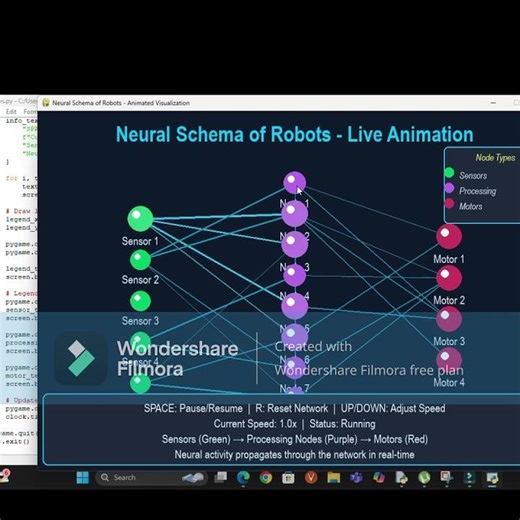Image resolution: width=520 pixels, height=520 pixels.
Task: Launch Microsoft Edge from the taskbar
Action: 243,478
